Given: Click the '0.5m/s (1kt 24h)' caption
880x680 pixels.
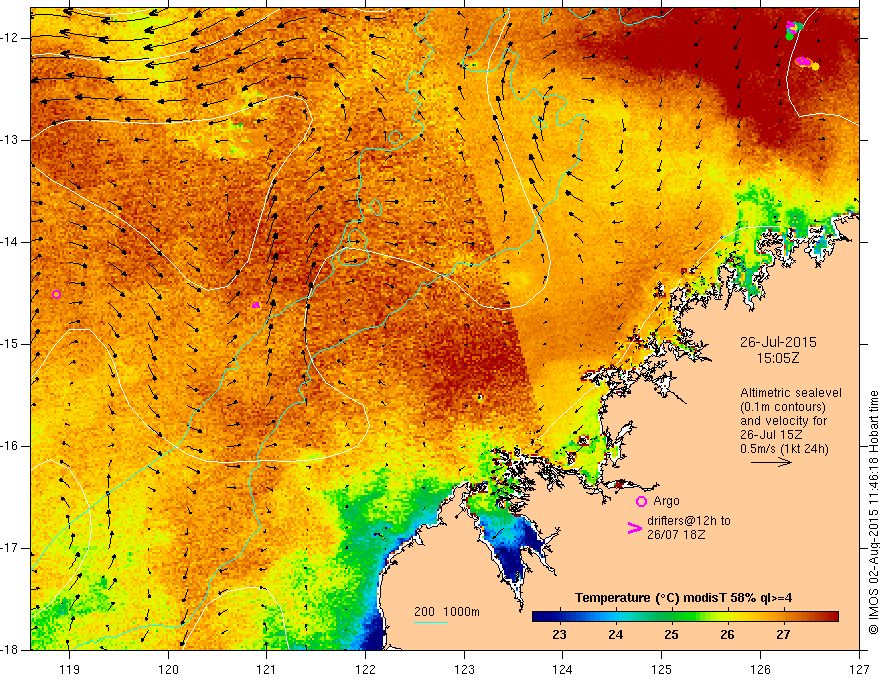Looking at the screenshot, I should [784, 449].
